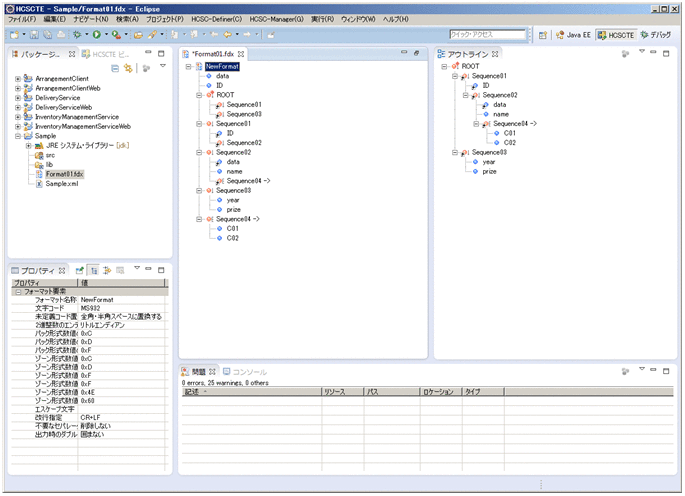Switch to the デバッグ perspective
This screenshot has height=496, width=685.
point(654,35)
